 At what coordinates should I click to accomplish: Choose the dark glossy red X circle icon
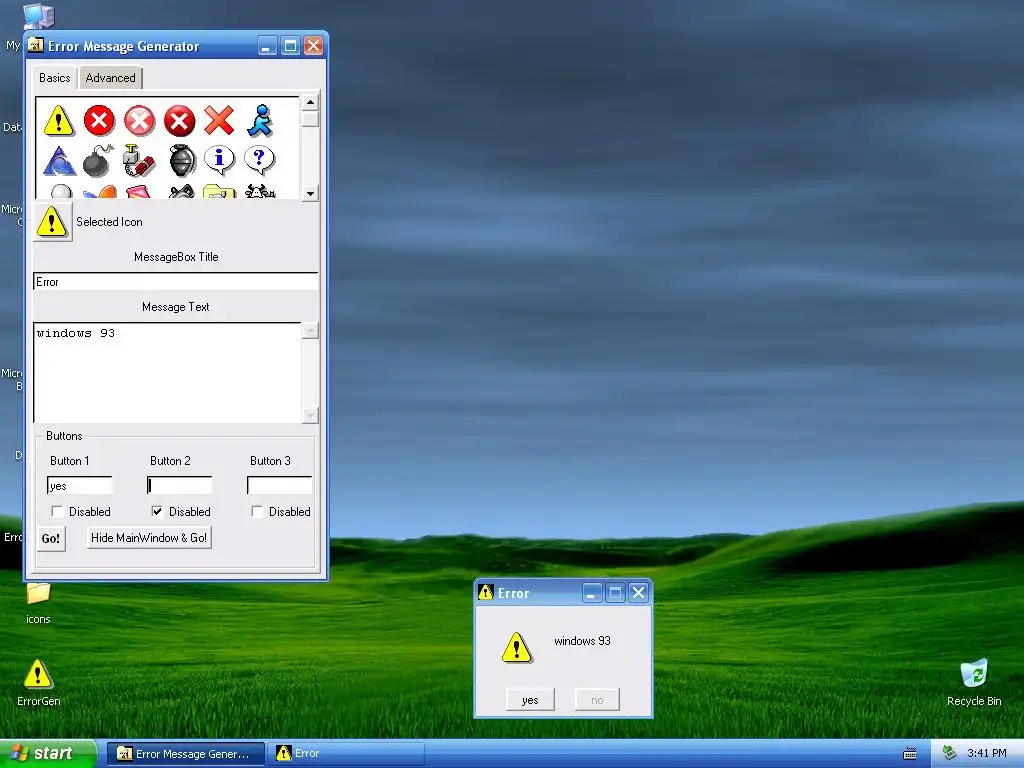pyautogui.click(x=180, y=121)
